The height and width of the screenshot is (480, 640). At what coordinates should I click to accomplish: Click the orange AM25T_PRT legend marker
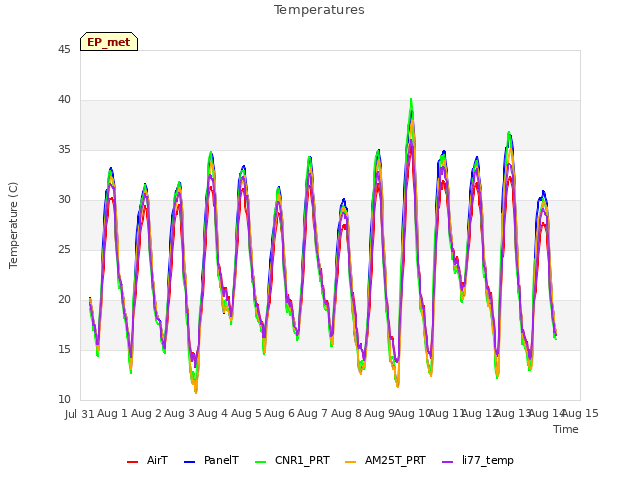pos(351,462)
